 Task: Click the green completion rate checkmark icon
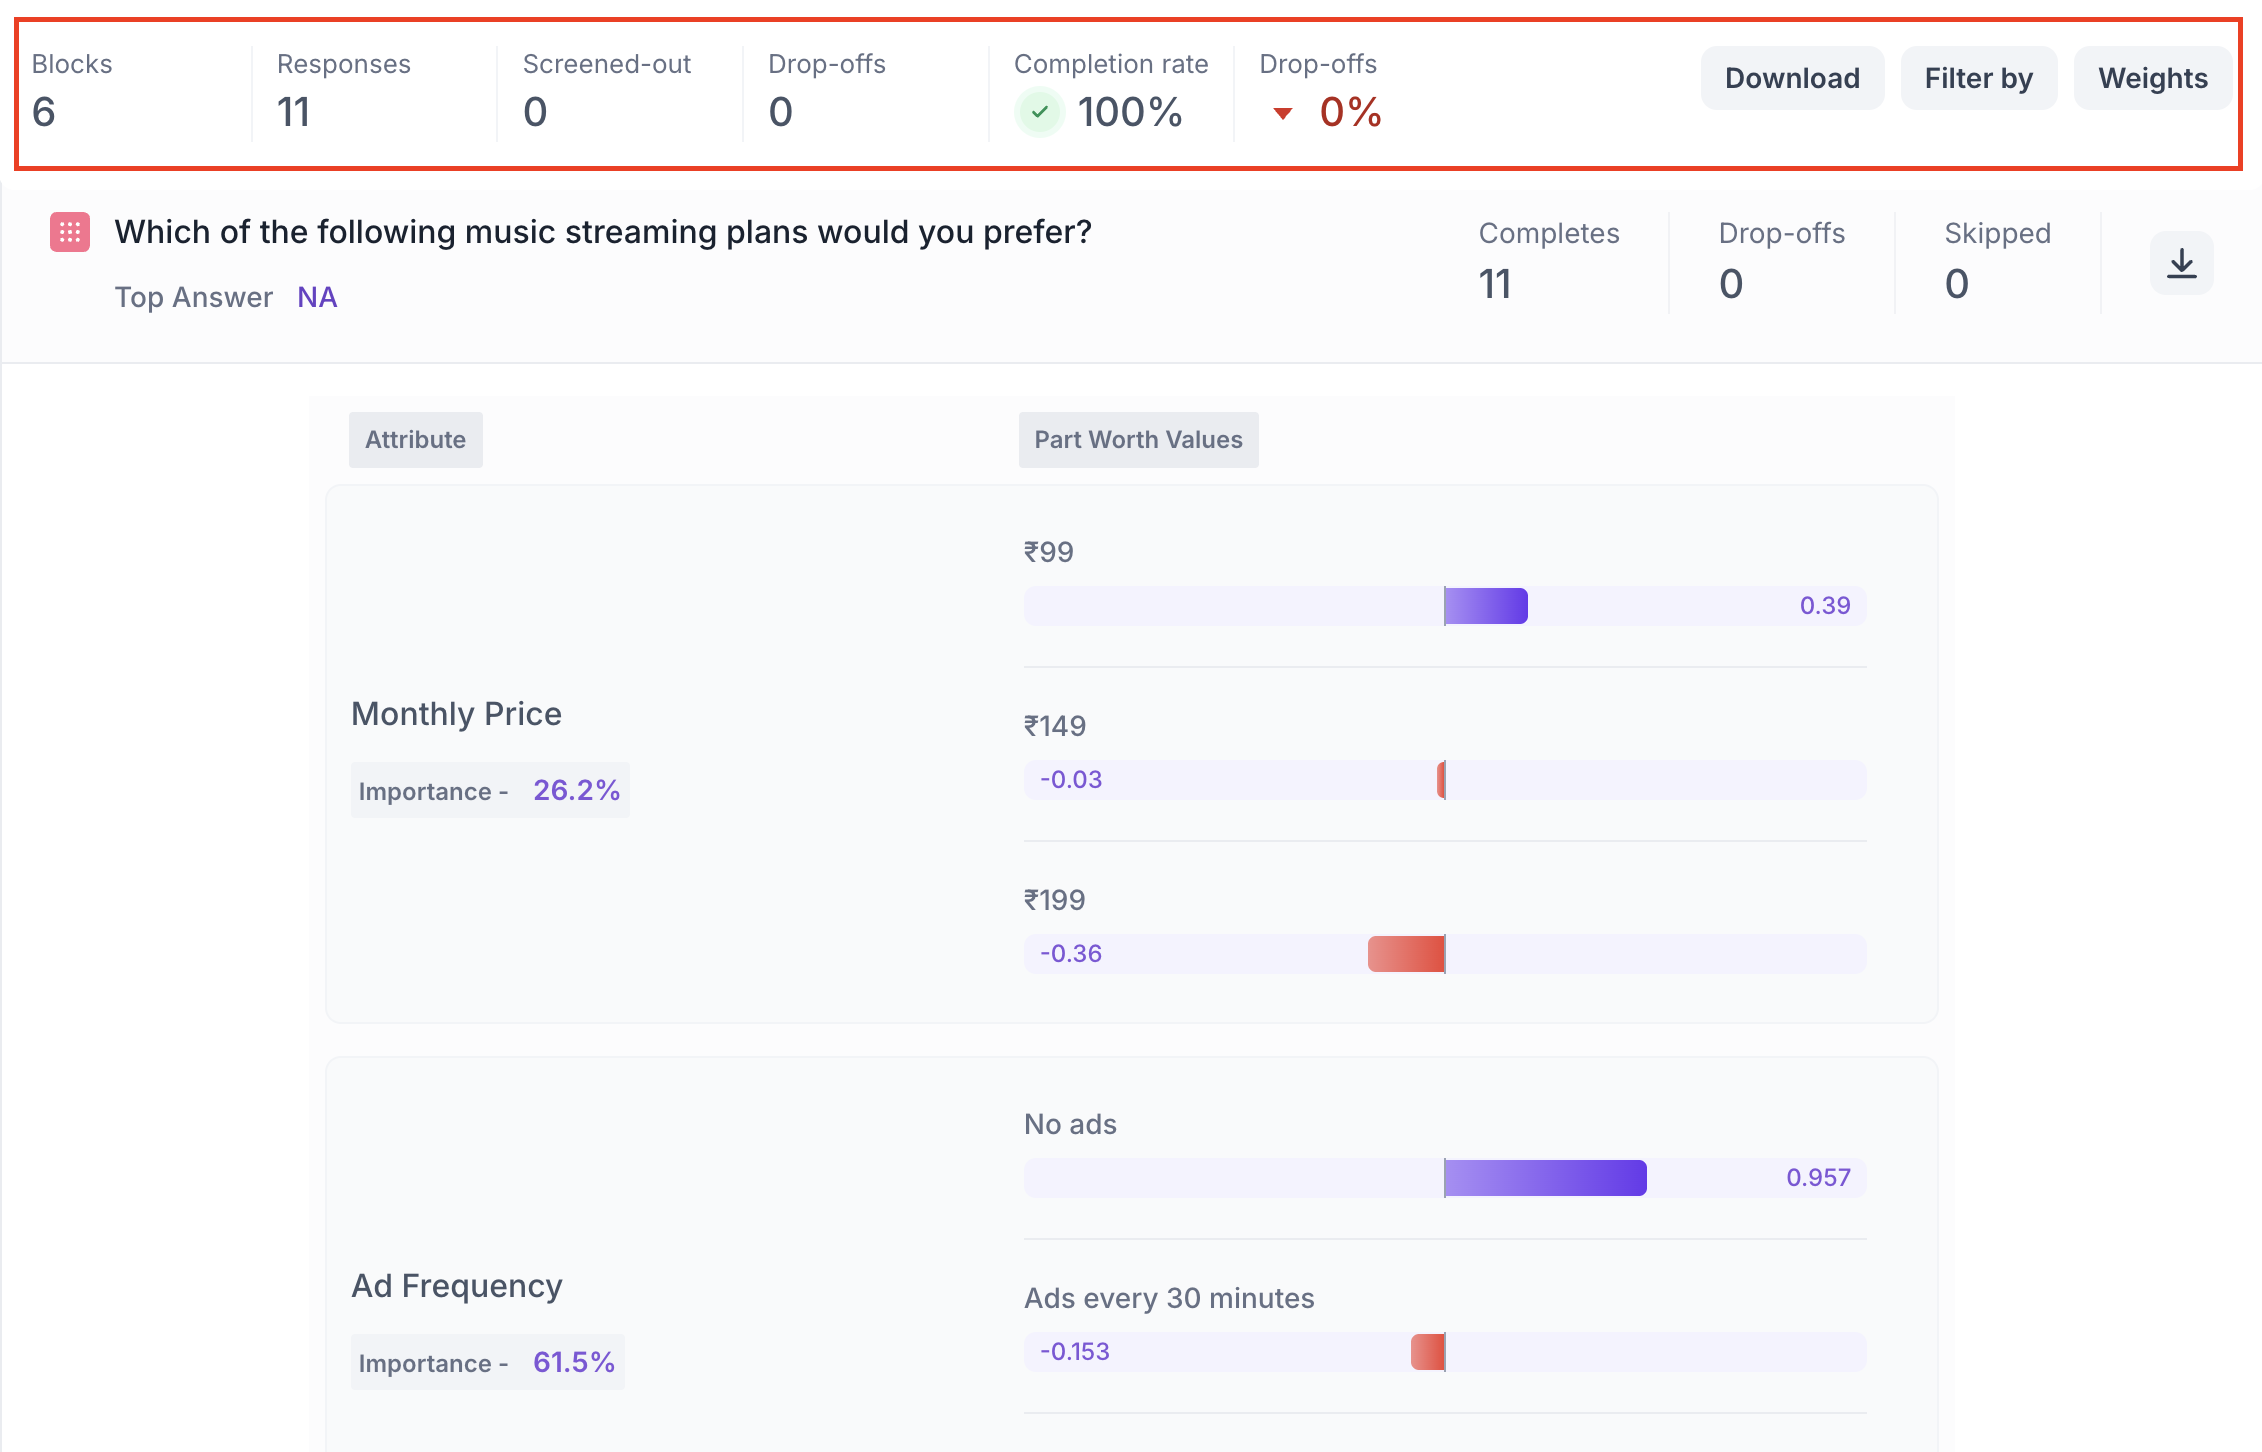pyautogui.click(x=1039, y=112)
